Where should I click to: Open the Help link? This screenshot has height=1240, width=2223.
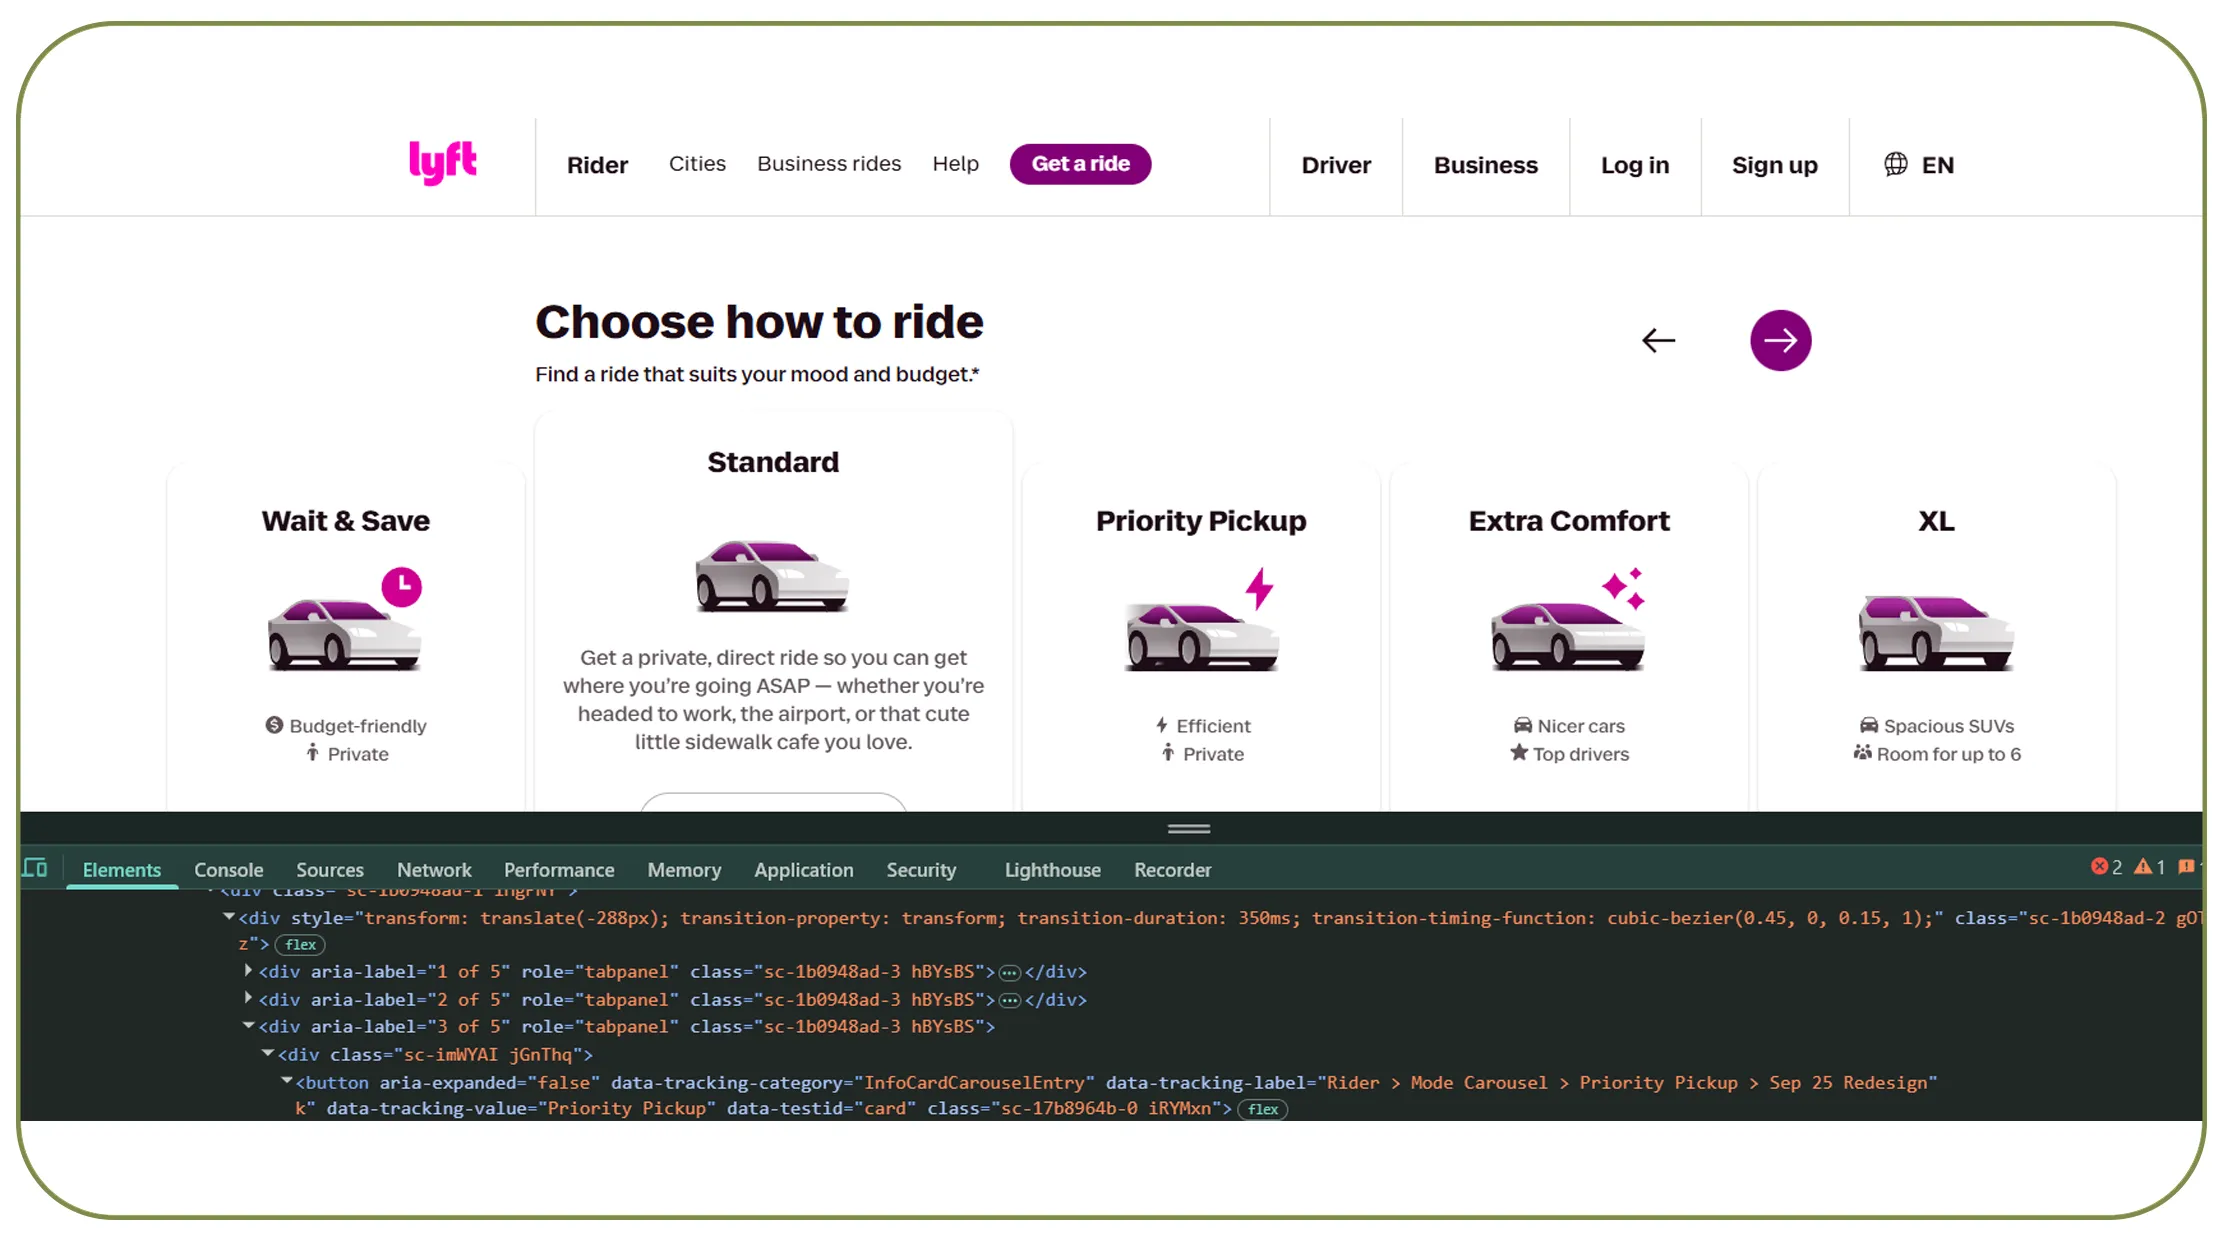pos(955,164)
